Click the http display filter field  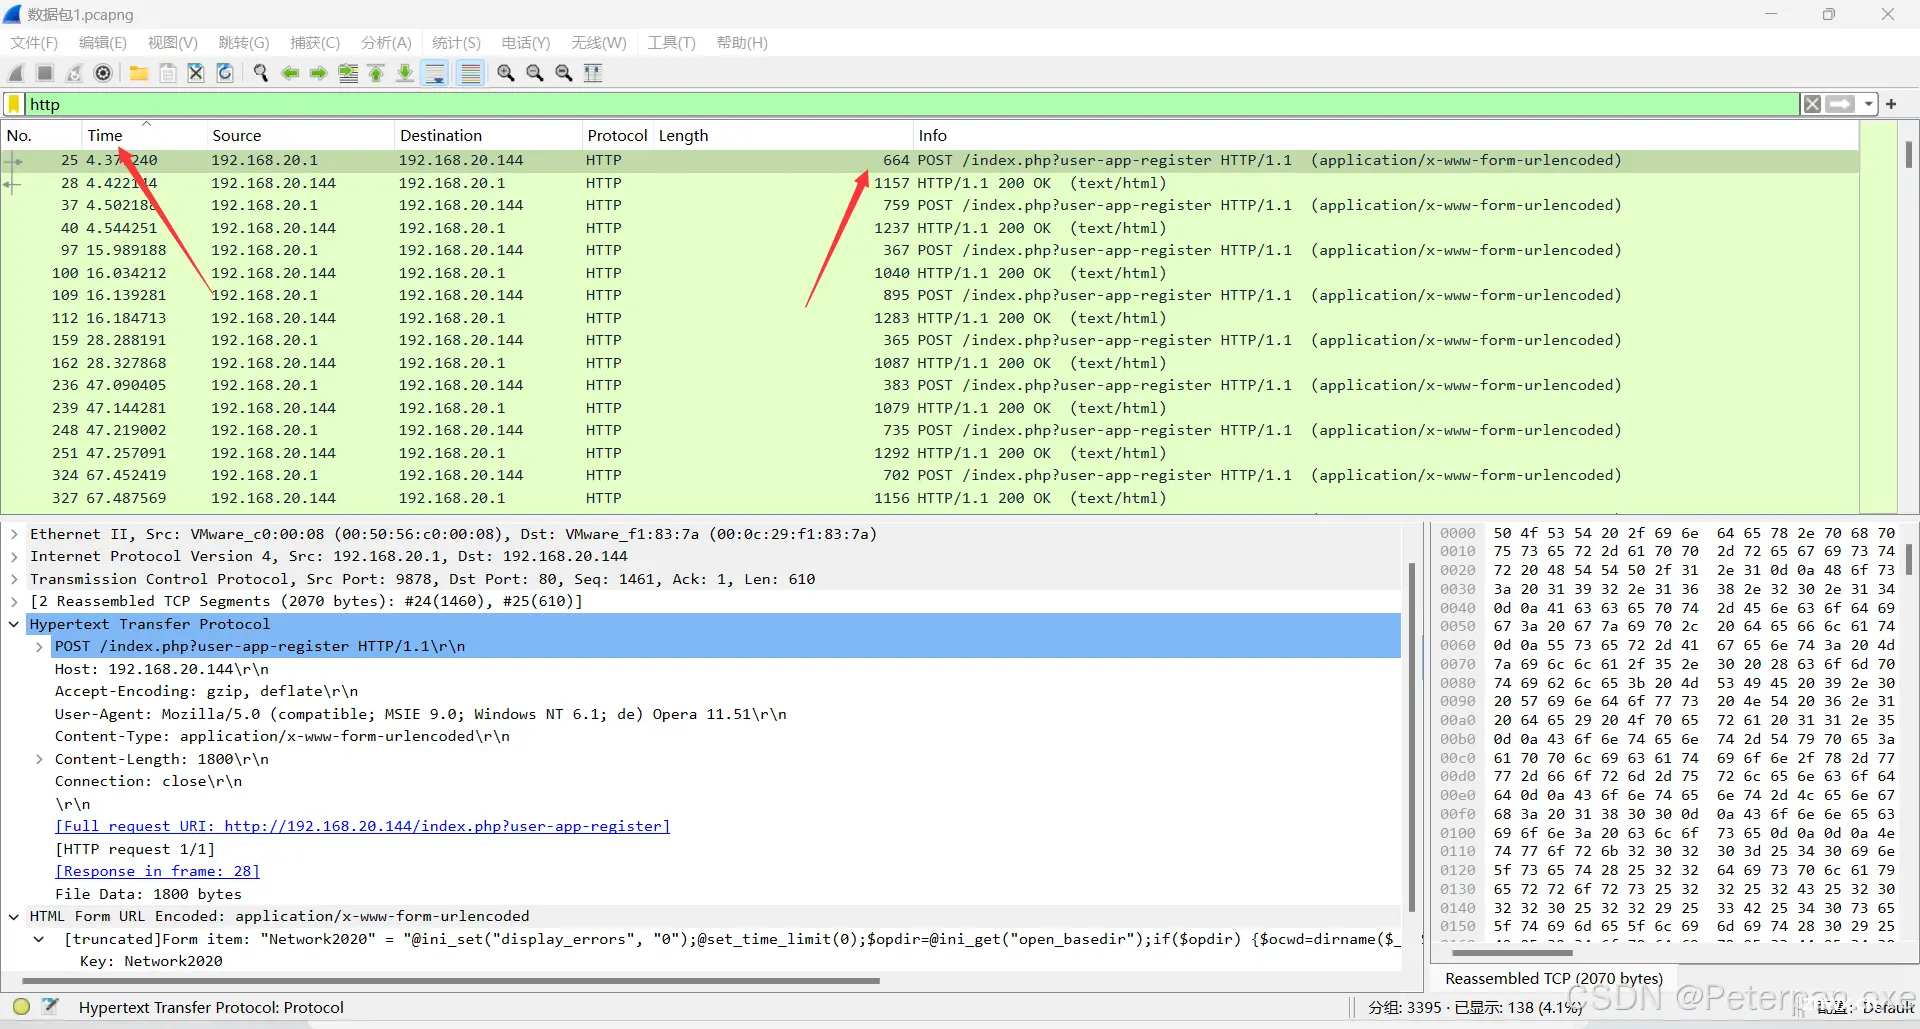[912, 104]
